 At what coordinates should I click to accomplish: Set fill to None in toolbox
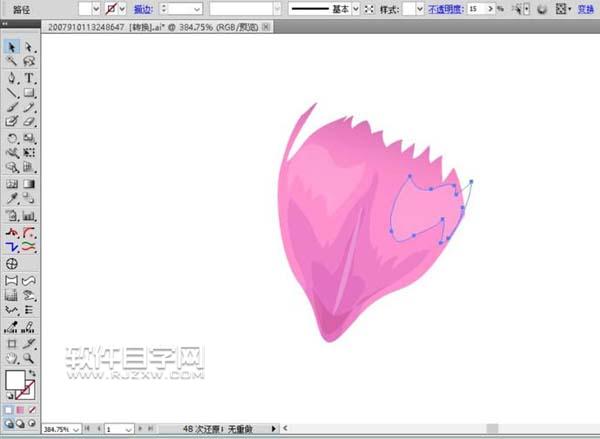click(x=30, y=409)
